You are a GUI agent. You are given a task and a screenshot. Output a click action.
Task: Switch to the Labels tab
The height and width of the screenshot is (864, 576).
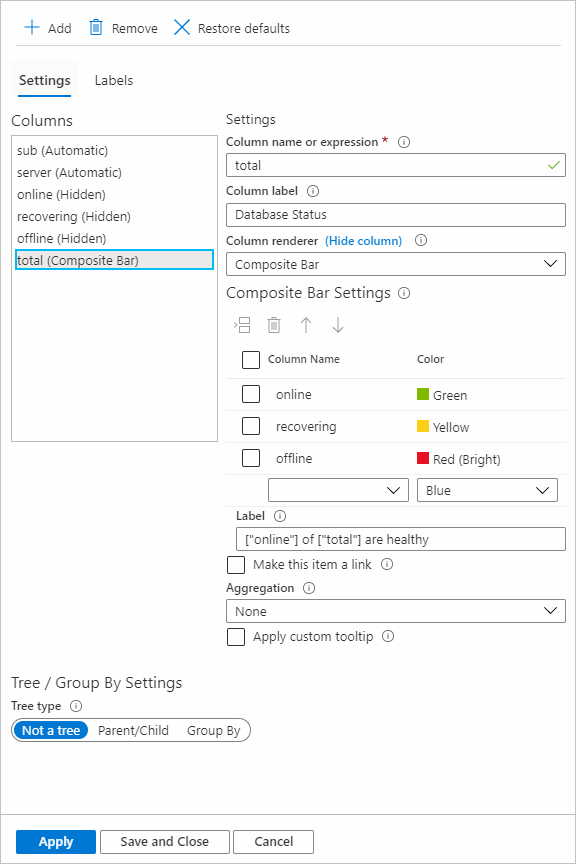click(x=114, y=80)
